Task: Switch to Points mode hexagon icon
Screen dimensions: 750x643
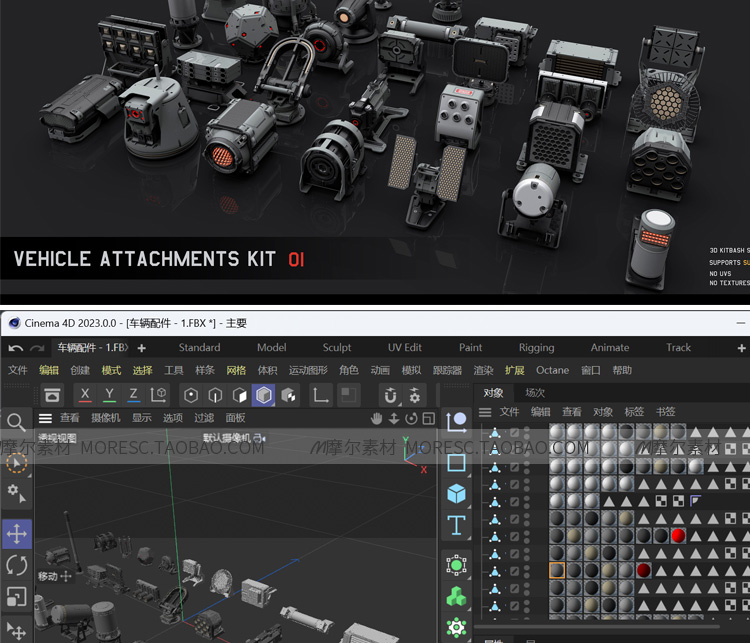Action: point(191,395)
